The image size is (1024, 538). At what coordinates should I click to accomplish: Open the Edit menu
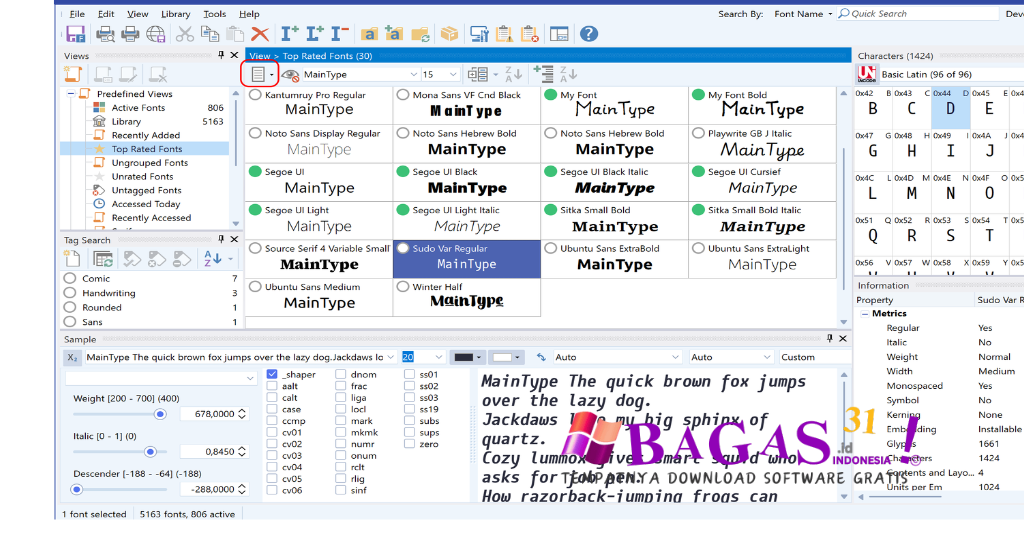pyautogui.click(x=106, y=14)
